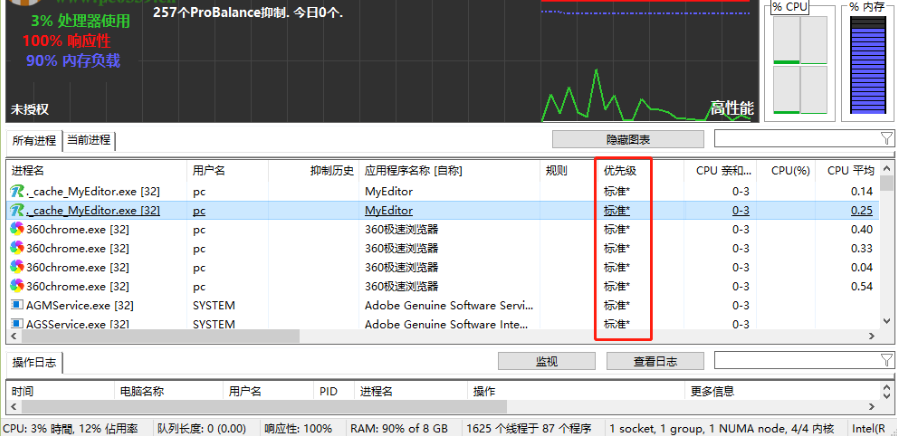The image size is (897, 436).
Task: Click the 高性能 power plan label on the graph
Action: pyautogui.click(x=732, y=107)
